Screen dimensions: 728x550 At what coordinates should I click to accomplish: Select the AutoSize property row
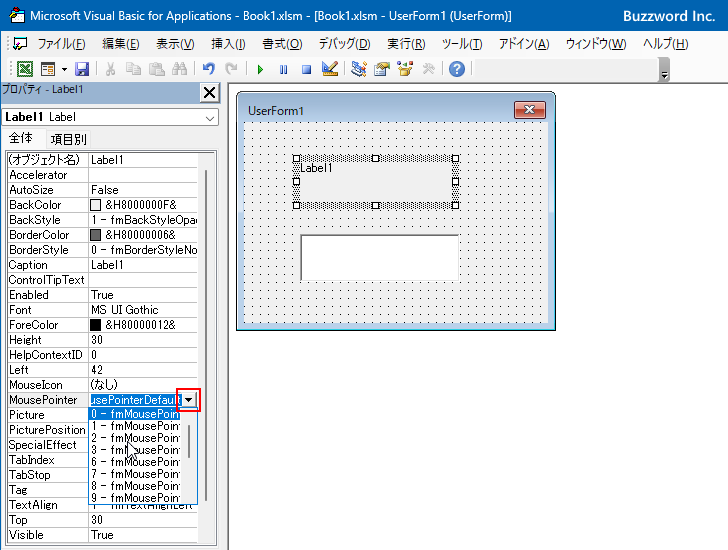(x=103, y=190)
